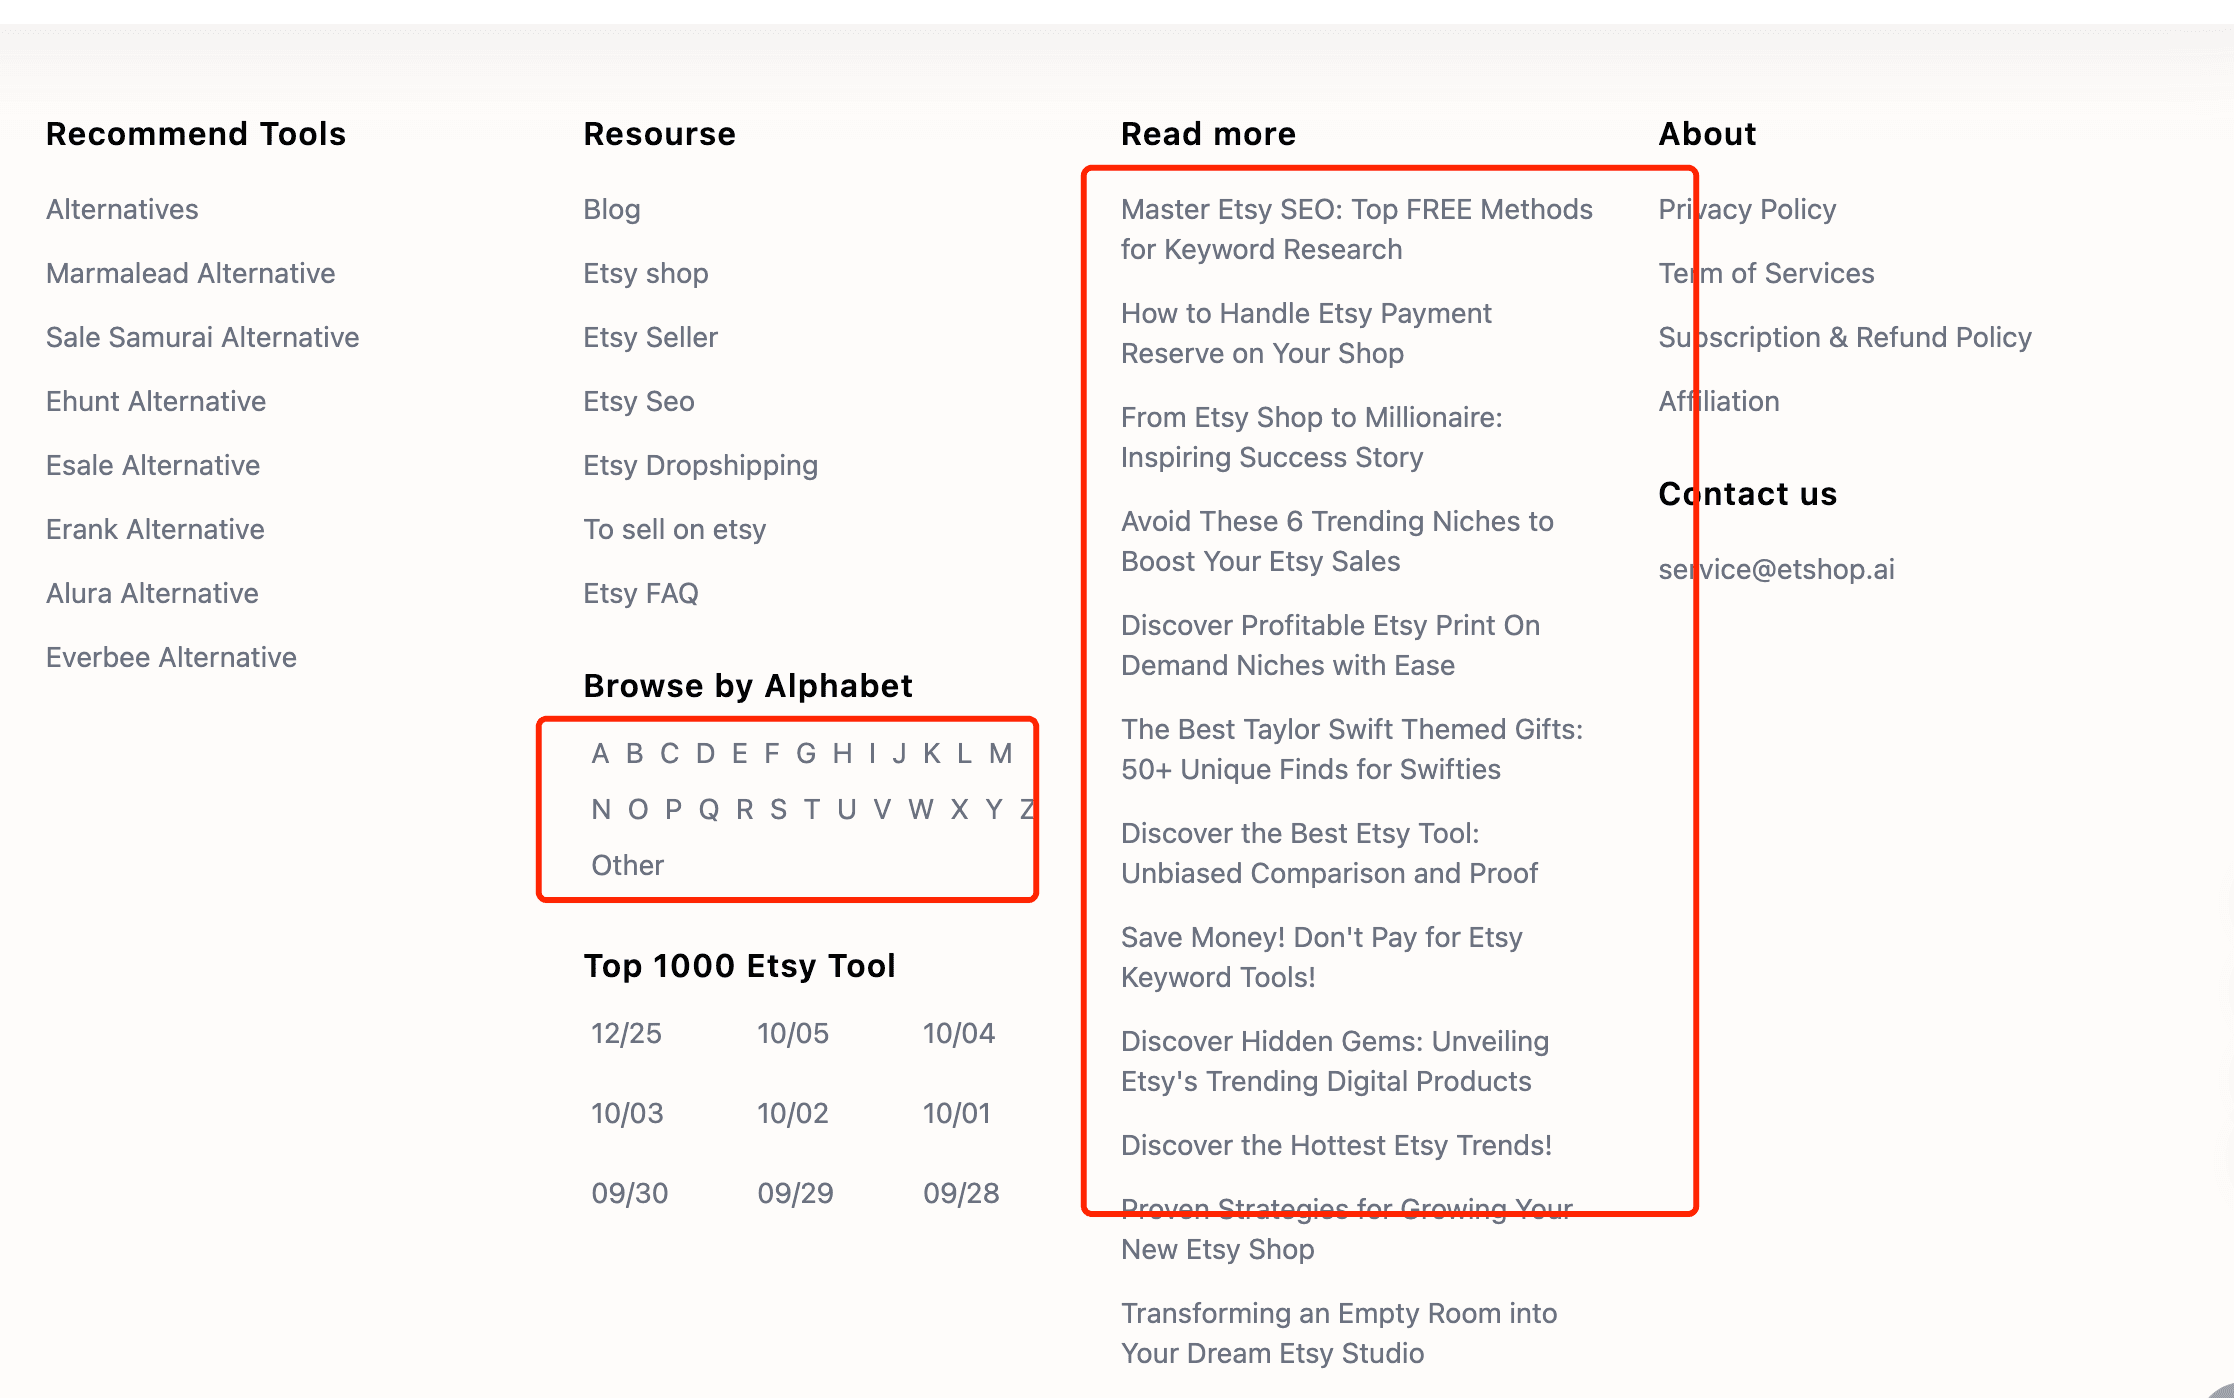
Task: Browse tools starting with letter K
Action: point(932,753)
